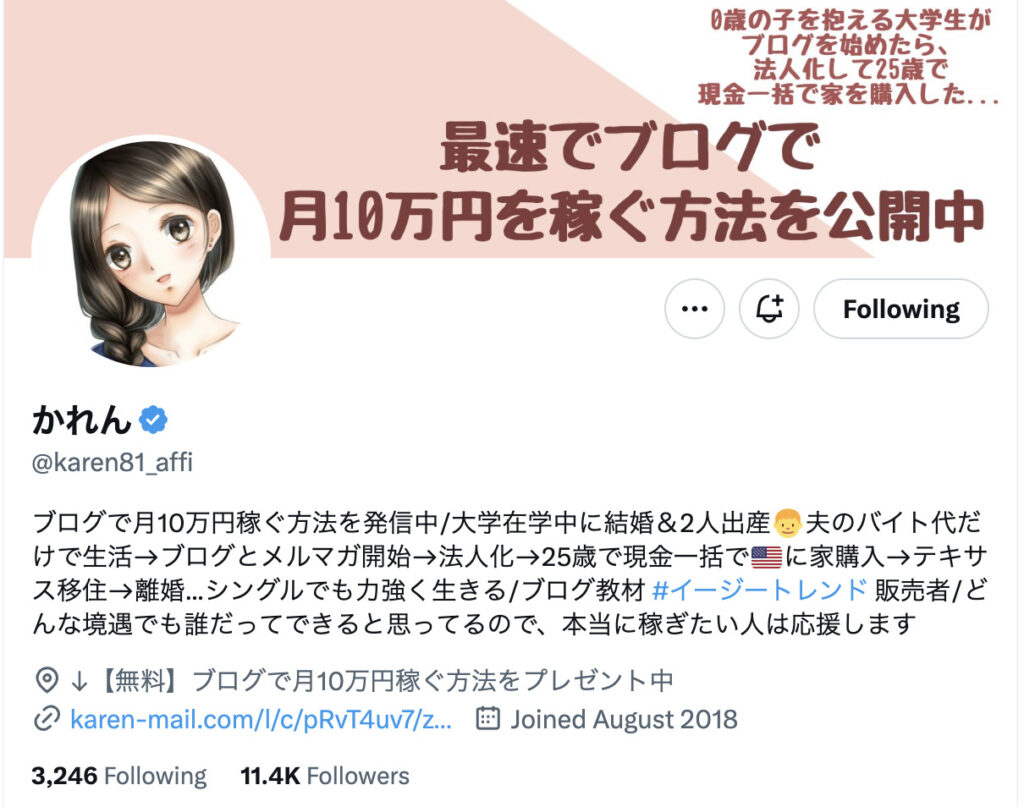1024x807 pixels.
Task: Click the location text about 無料 ブログ
Action: coord(372,681)
